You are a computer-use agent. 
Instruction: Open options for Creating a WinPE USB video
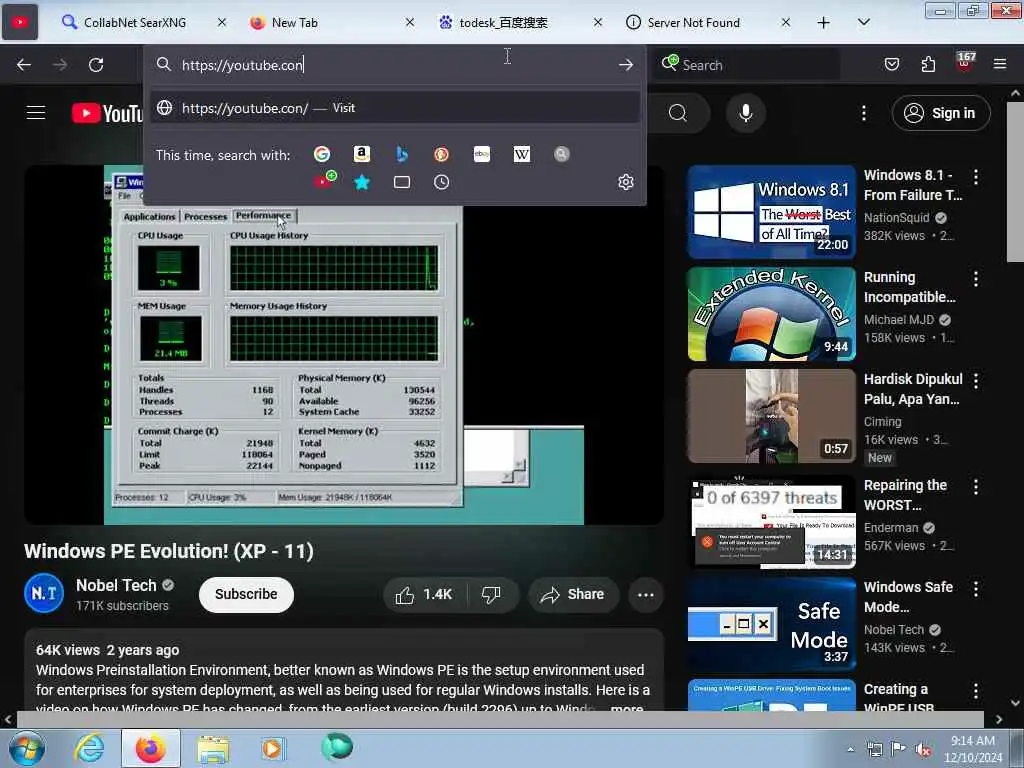click(976, 691)
